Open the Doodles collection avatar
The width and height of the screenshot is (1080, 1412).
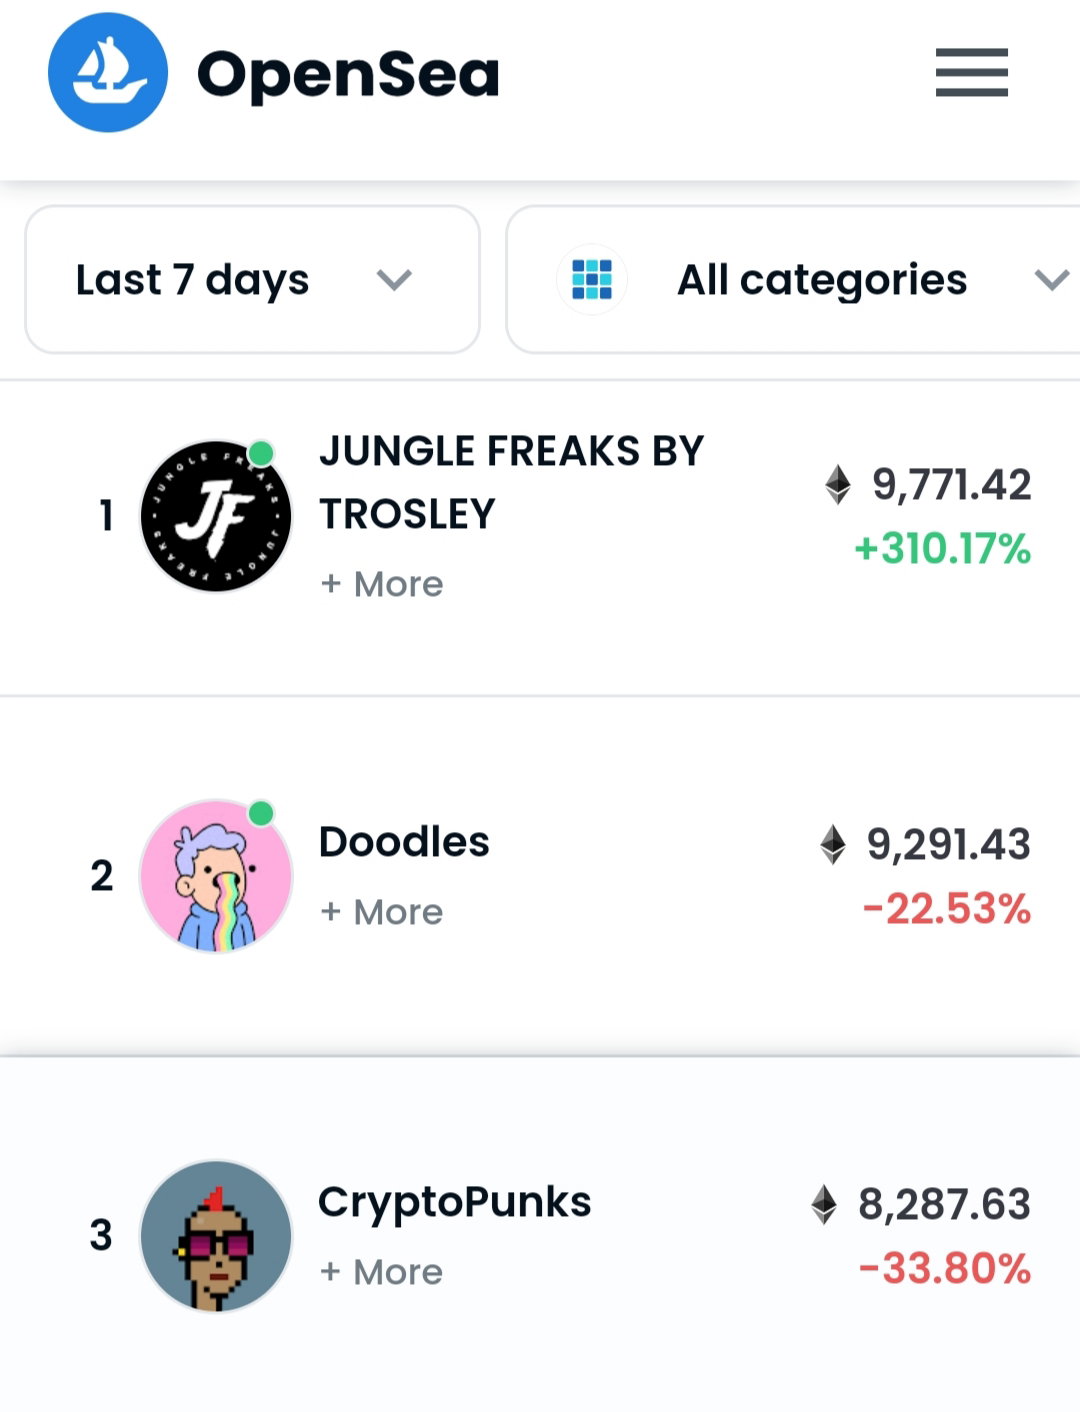click(216, 876)
